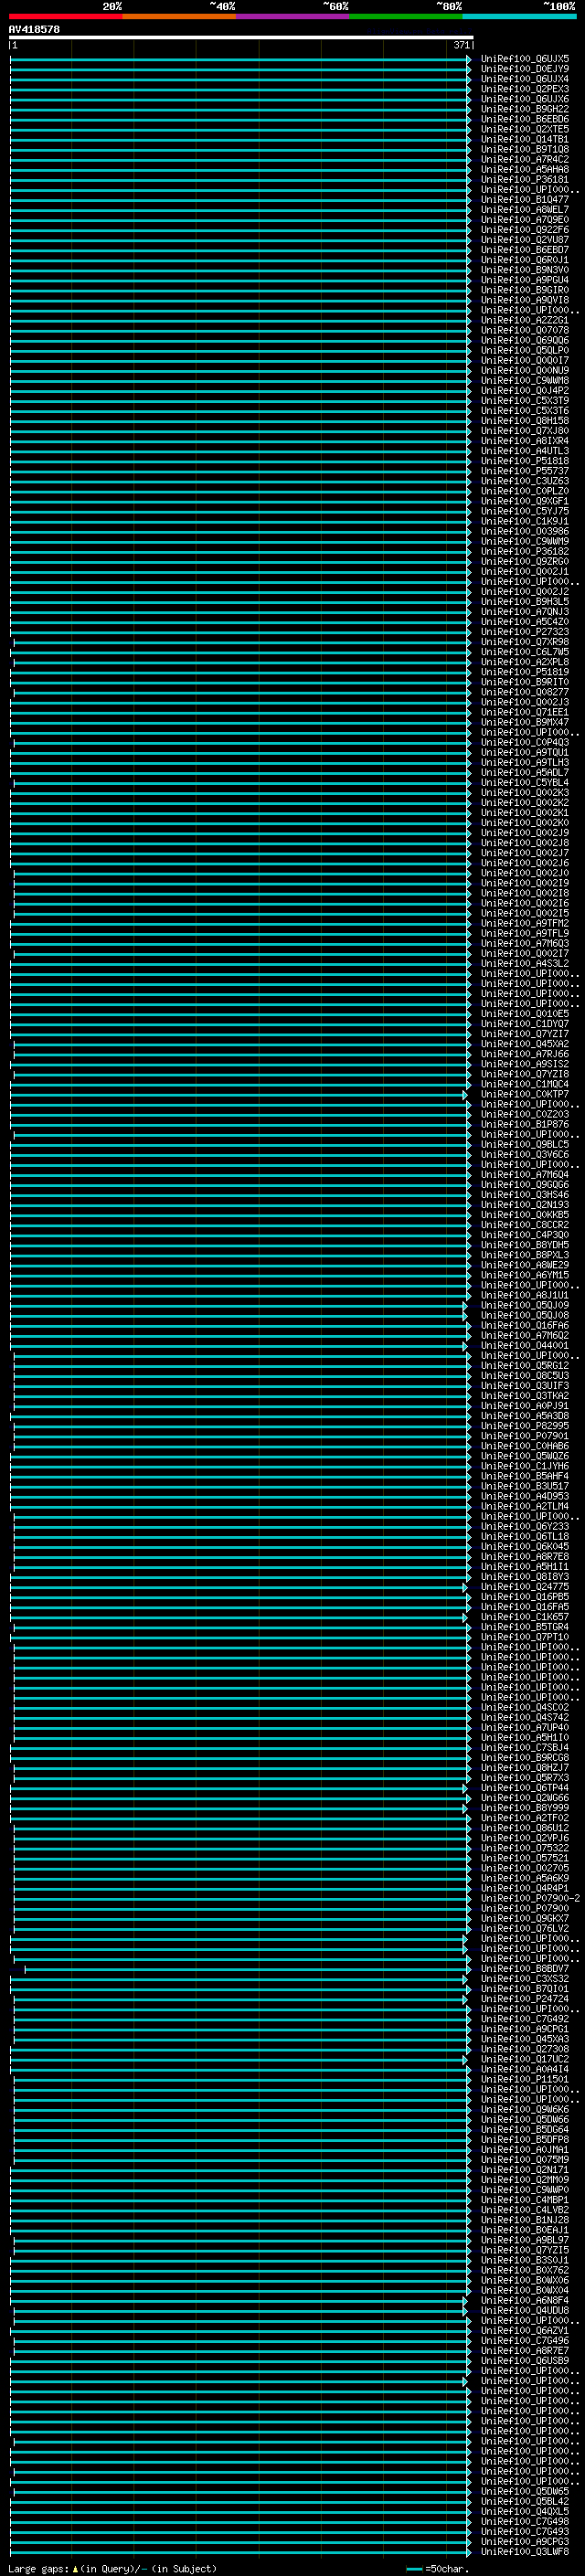The height and width of the screenshot is (2576, 585).
Task: Select label UniRef100_Q4QXL5
Action: click(x=525, y=2511)
